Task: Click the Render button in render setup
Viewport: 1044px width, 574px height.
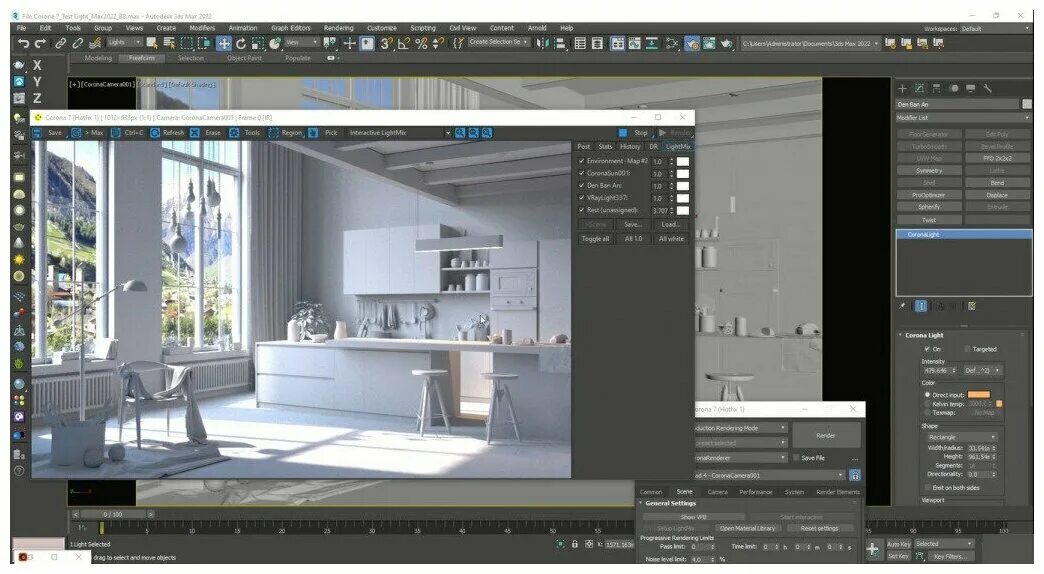Action: (x=826, y=435)
